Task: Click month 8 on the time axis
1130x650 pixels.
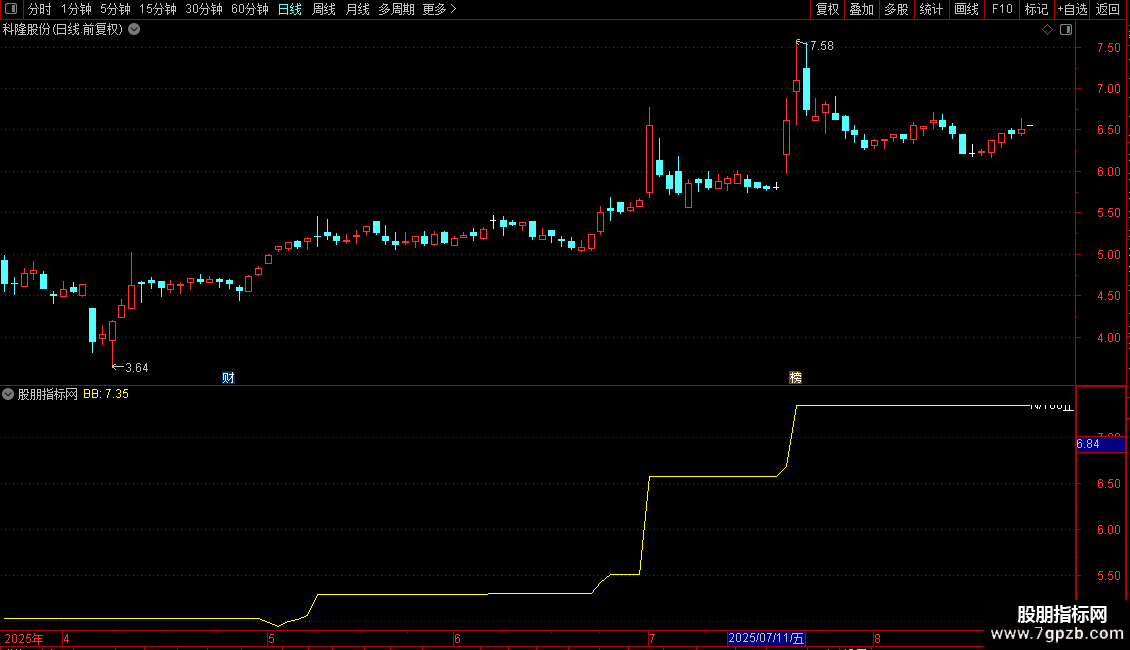Action: click(877, 639)
